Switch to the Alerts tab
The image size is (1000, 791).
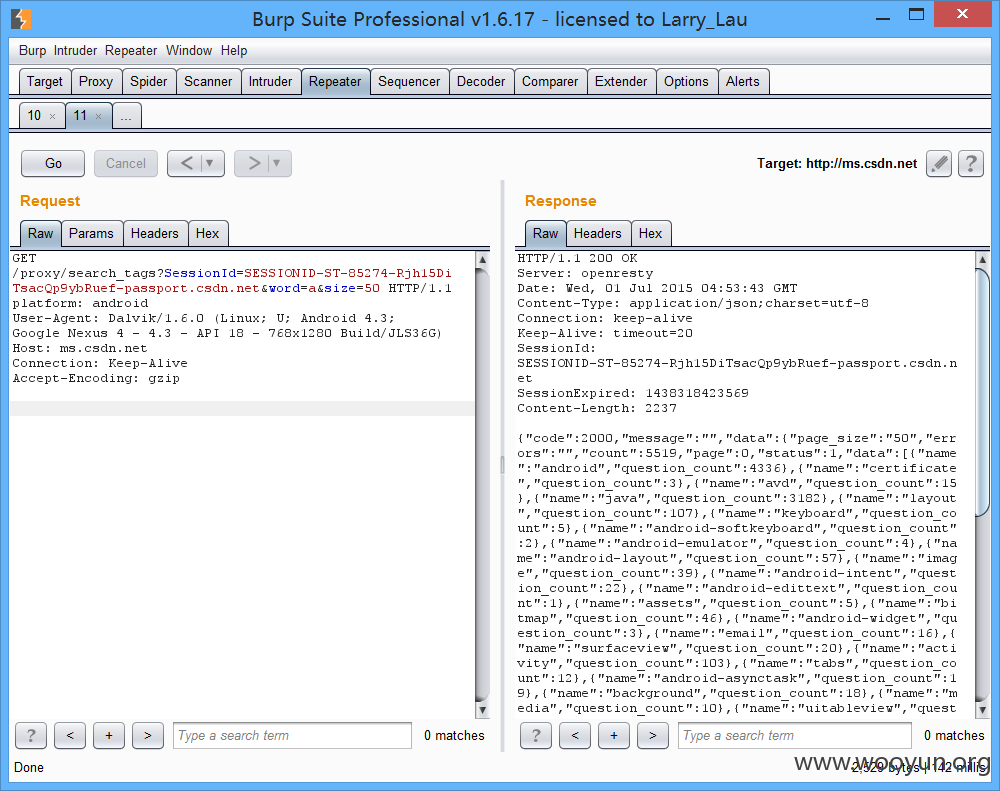click(x=743, y=82)
